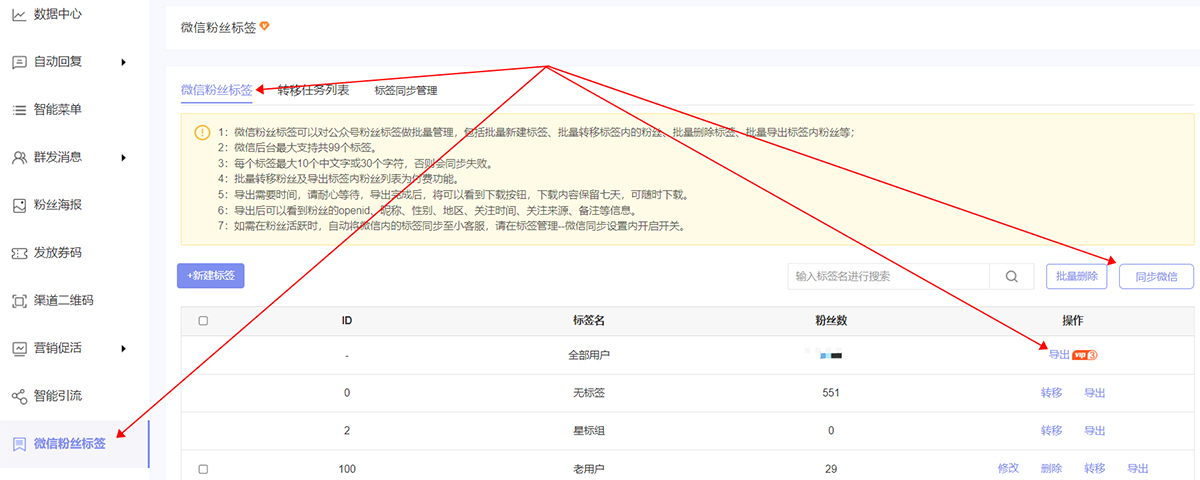Click the 标签名 column header
1200x480 pixels.
589,321
